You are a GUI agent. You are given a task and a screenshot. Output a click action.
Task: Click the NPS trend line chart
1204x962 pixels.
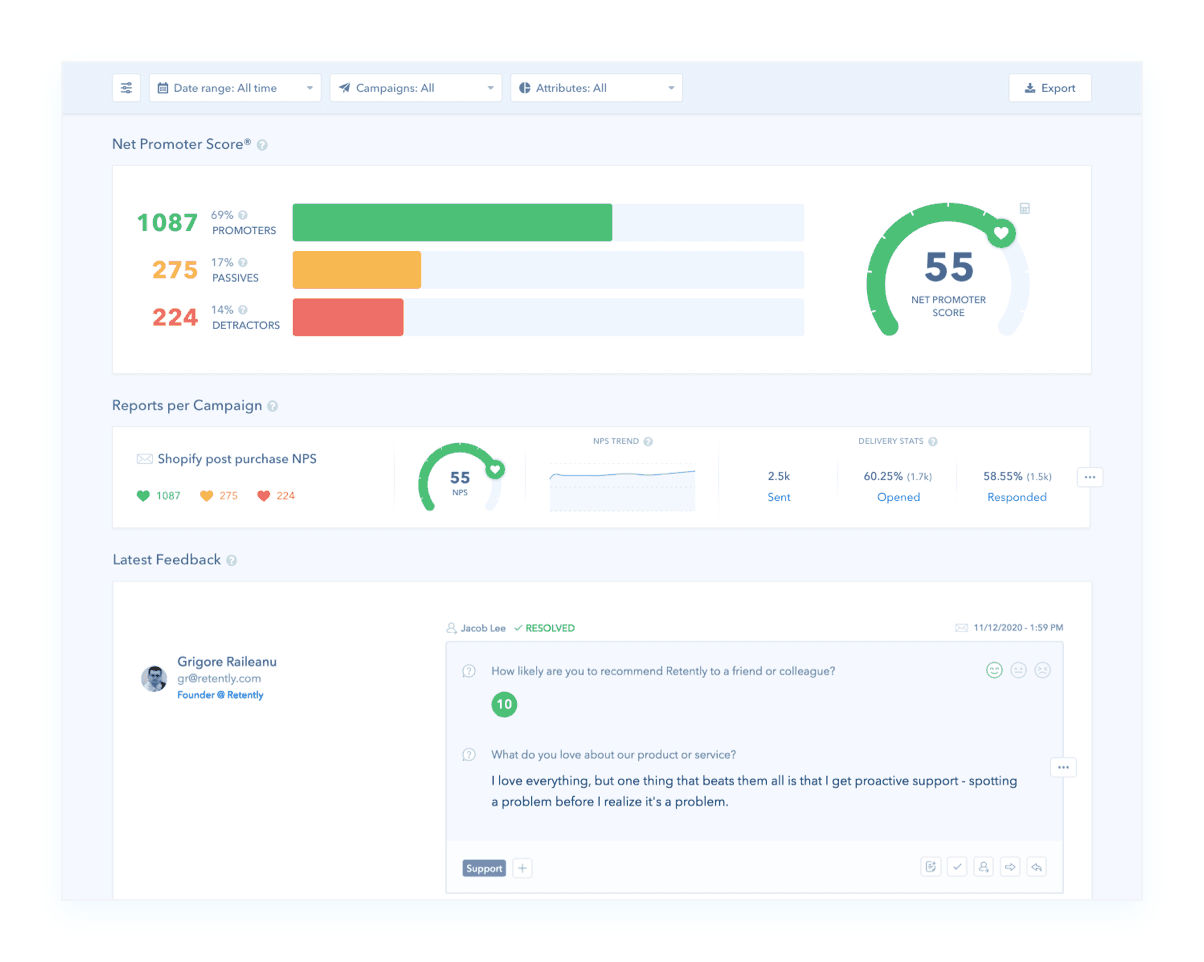(x=622, y=488)
